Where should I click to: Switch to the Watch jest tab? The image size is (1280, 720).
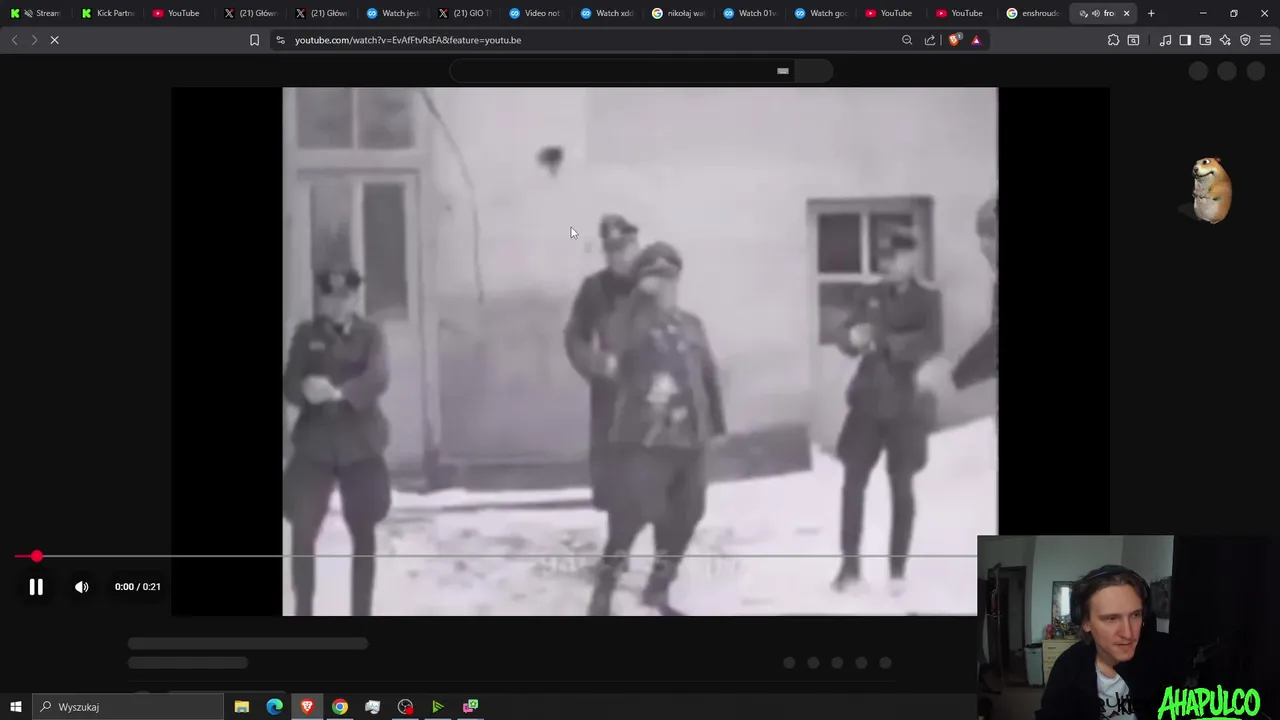tap(393, 13)
